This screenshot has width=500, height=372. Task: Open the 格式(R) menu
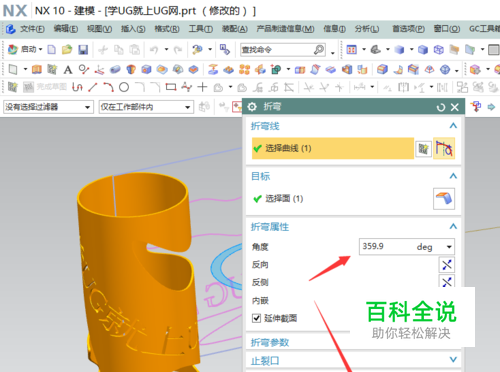(167, 29)
